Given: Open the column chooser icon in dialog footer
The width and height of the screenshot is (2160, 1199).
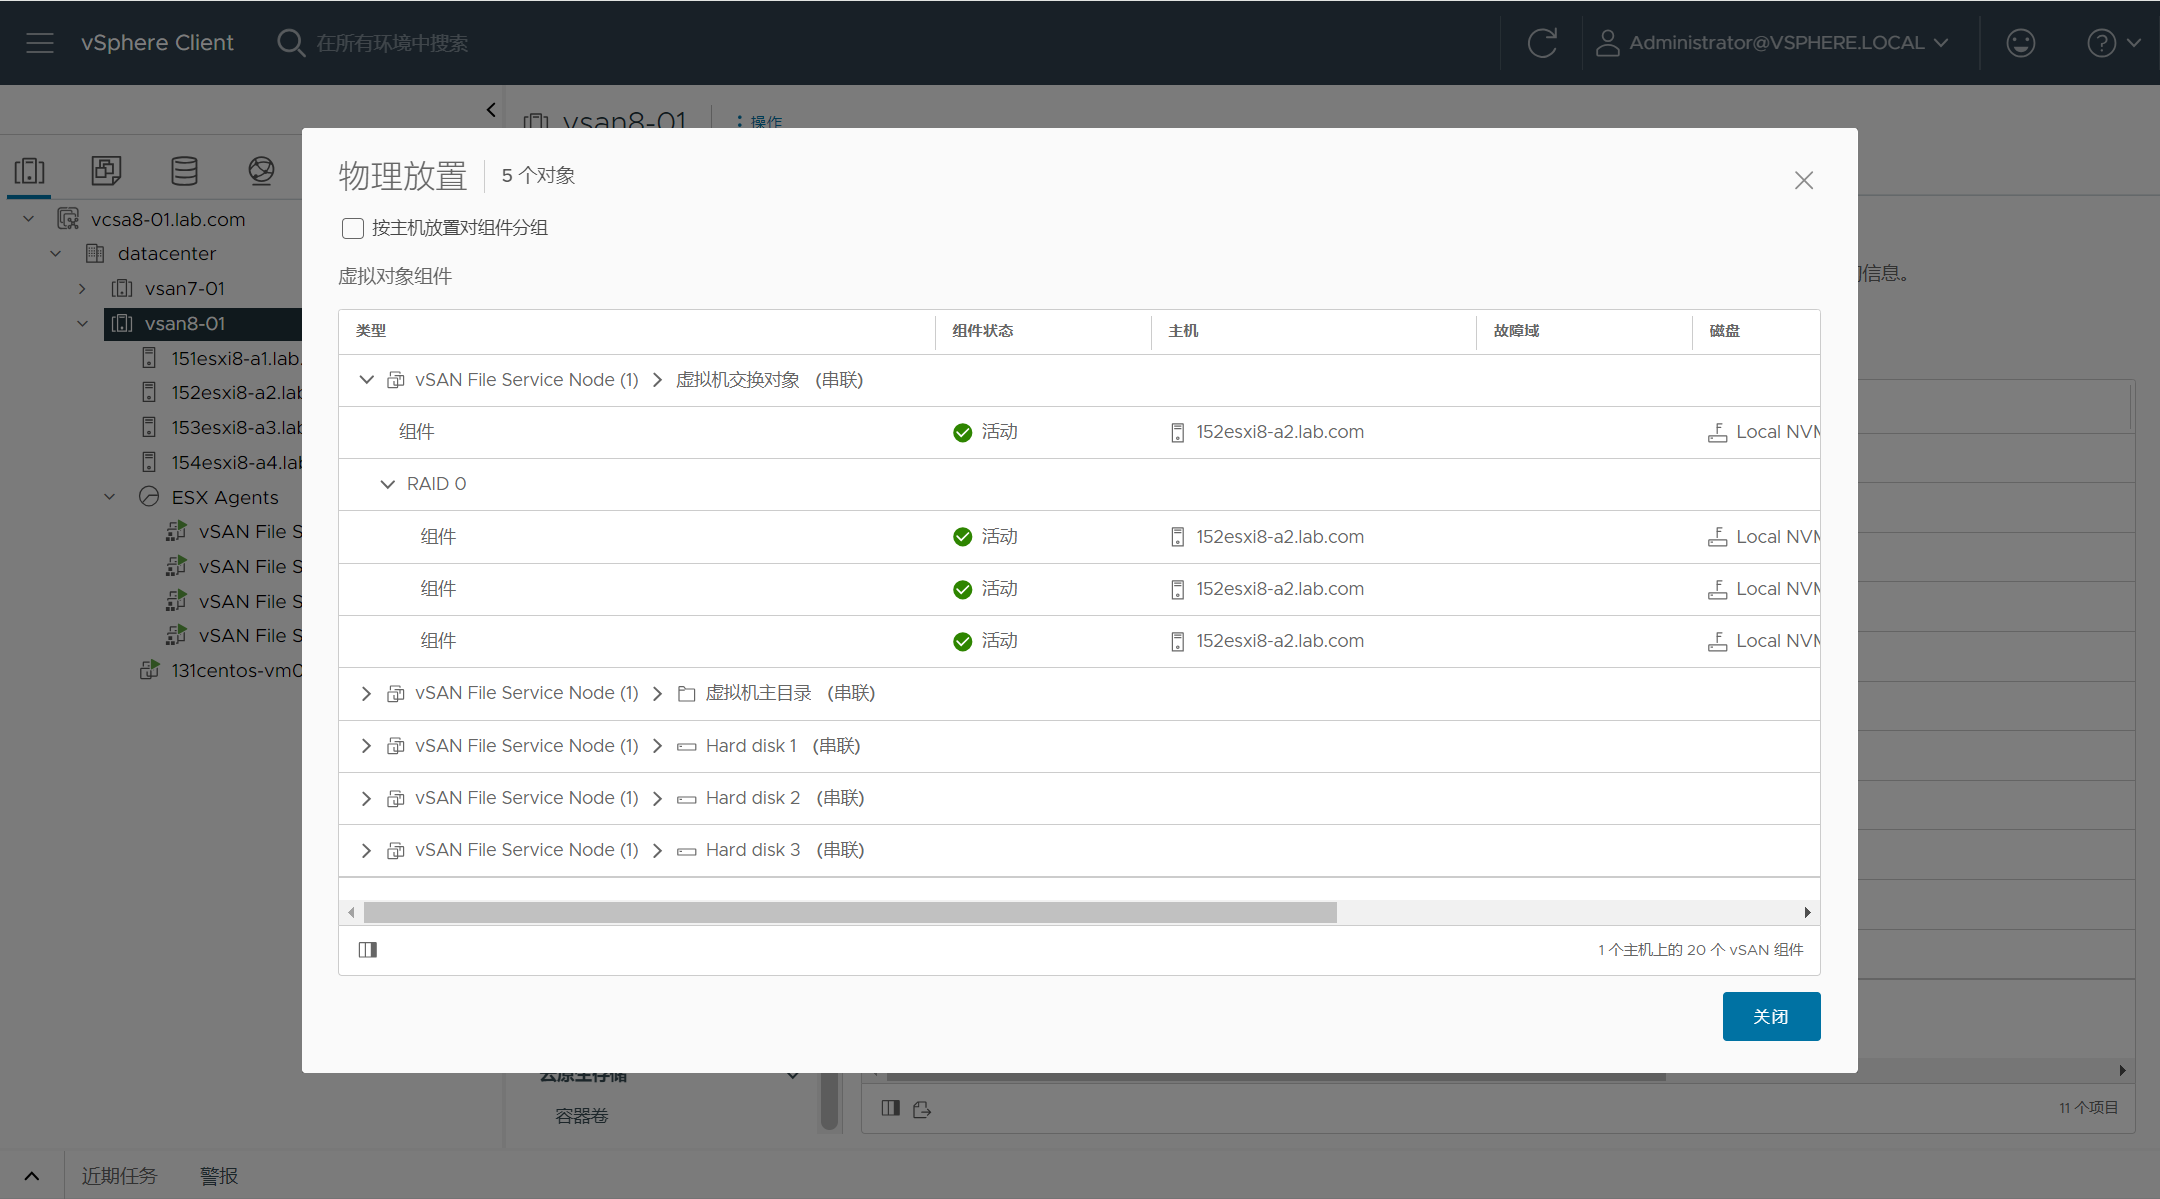Looking at the screenshot, I should coord(368,950).
